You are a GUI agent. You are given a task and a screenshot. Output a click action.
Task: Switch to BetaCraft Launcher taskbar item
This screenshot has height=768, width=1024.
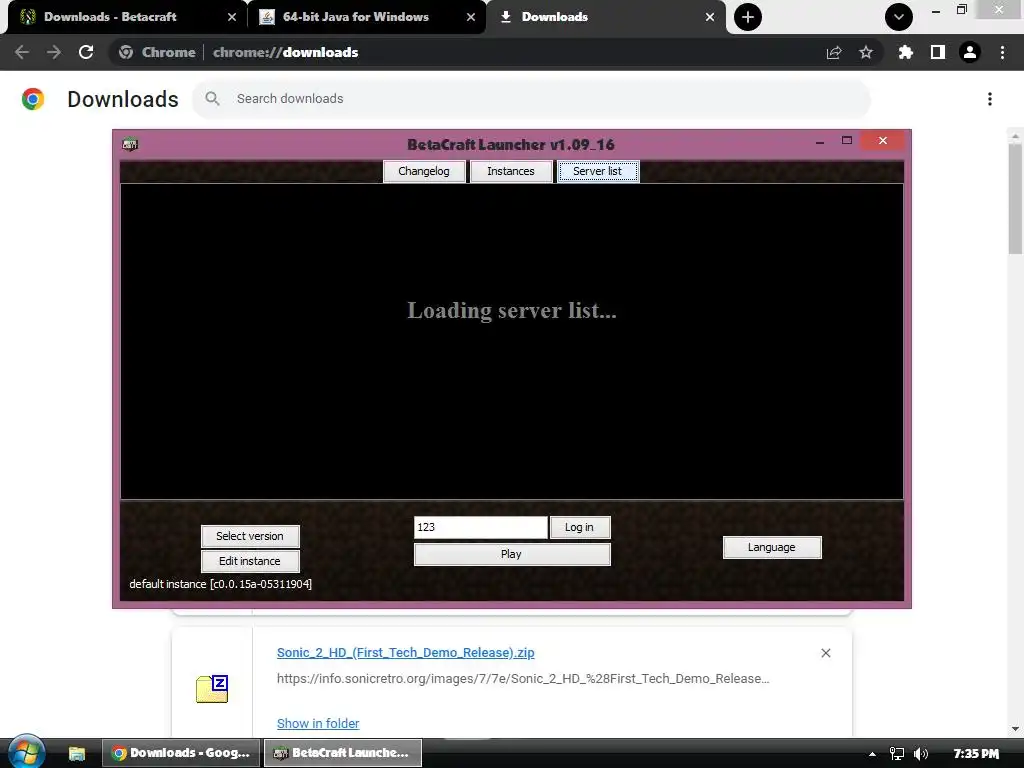pos(343,753)
